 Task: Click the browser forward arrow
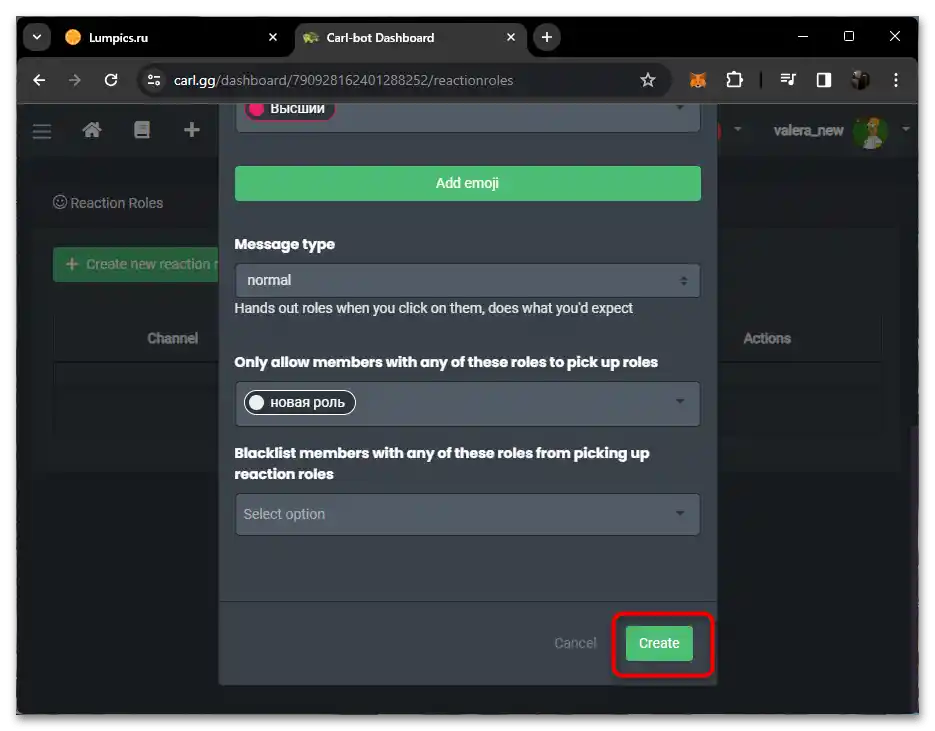pos(75,80)
